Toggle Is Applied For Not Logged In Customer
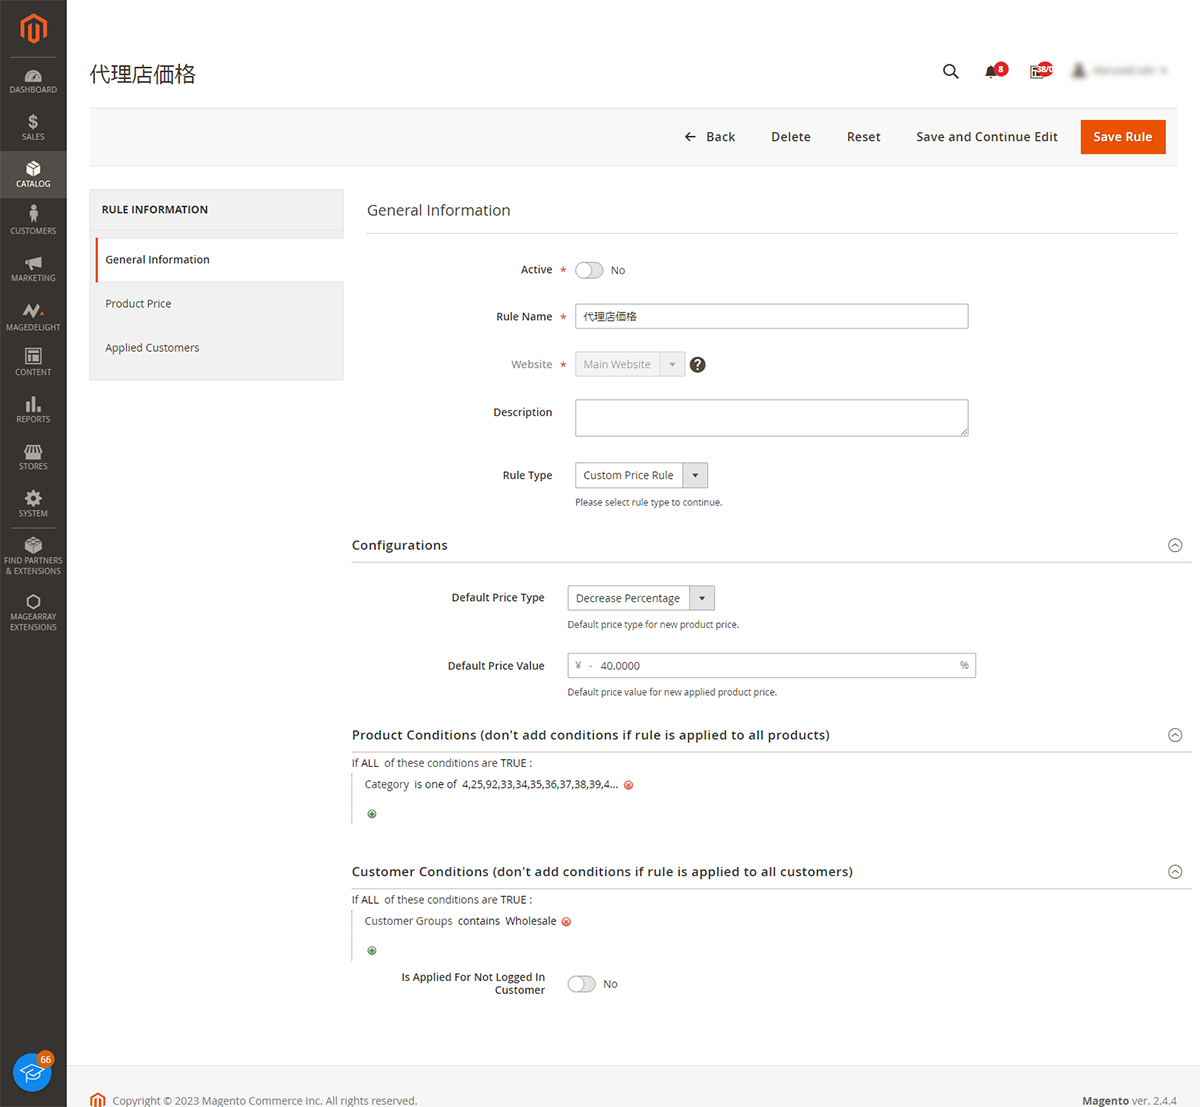 pyautogui.click(x=581, y=984)
